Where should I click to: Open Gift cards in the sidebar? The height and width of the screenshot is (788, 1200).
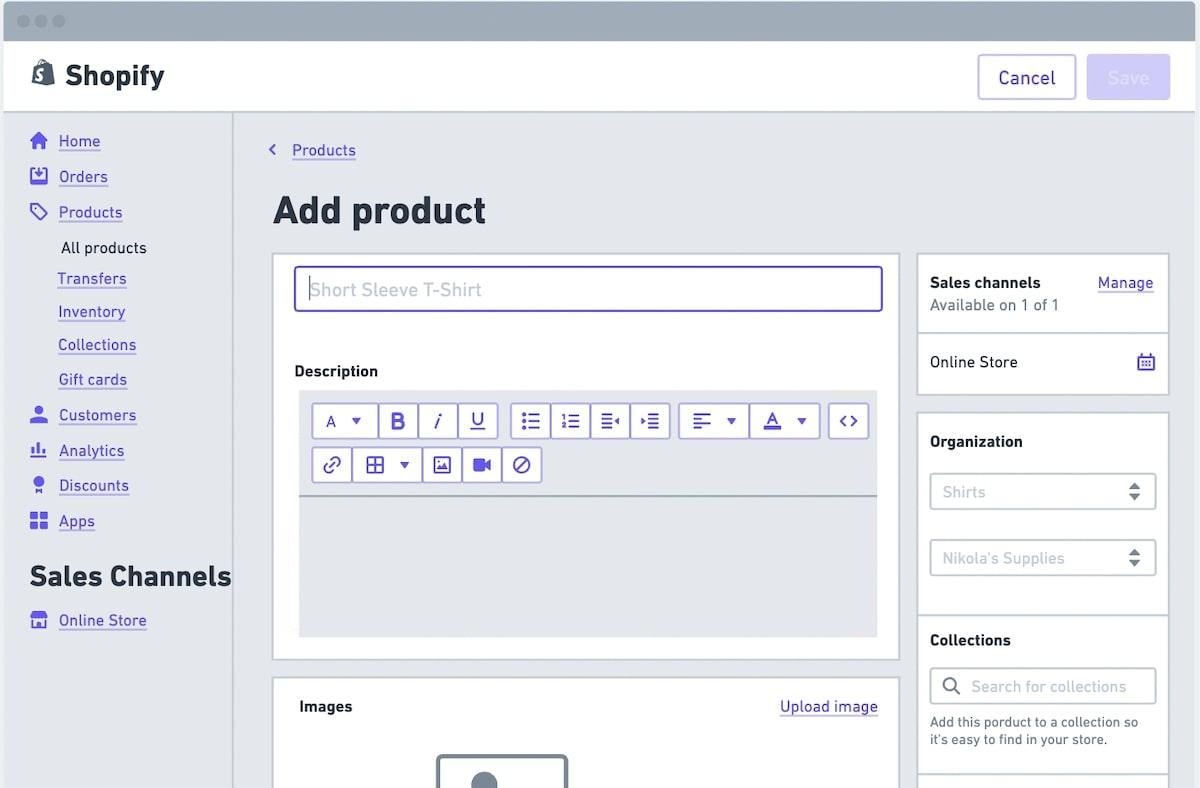pos(93,380)
